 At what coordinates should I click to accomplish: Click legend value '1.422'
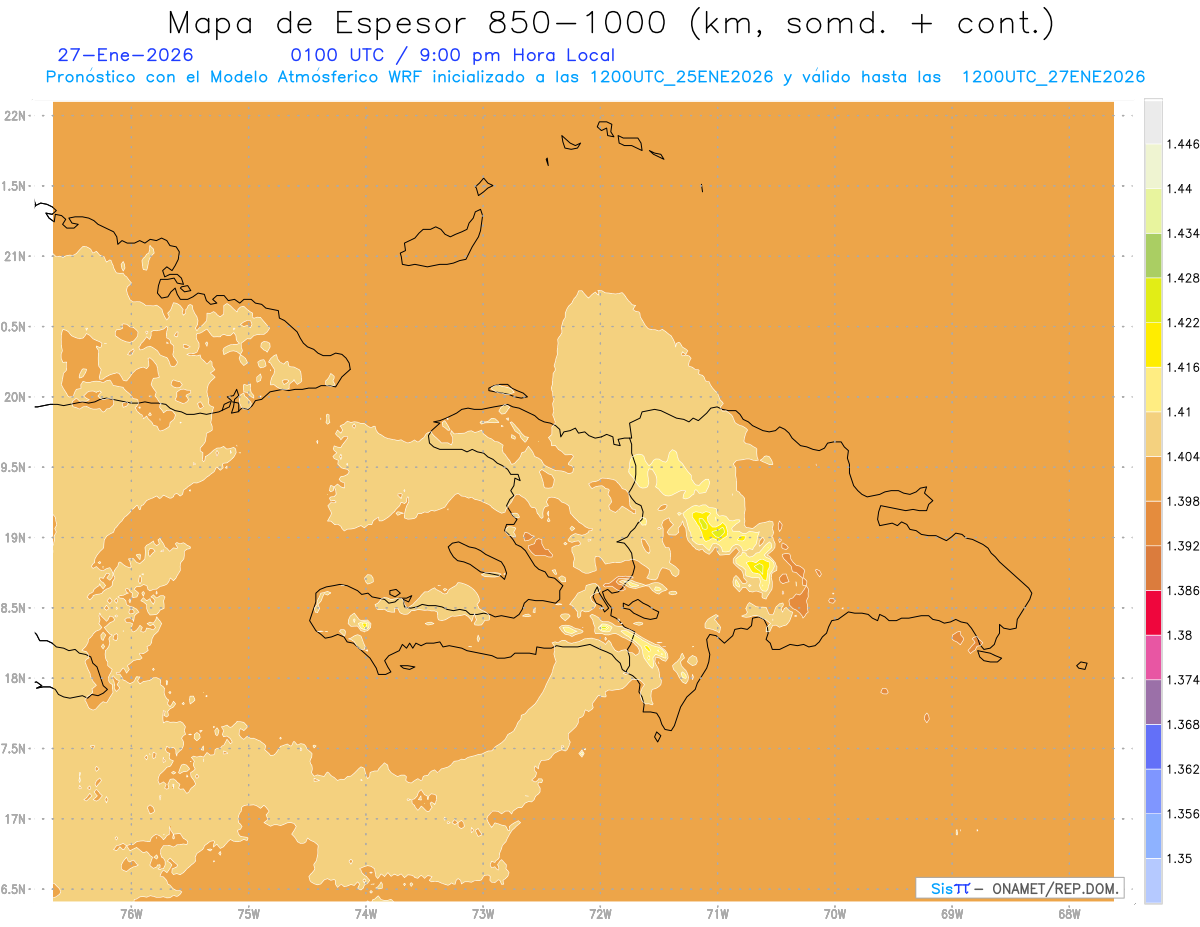pos(1183,322)
